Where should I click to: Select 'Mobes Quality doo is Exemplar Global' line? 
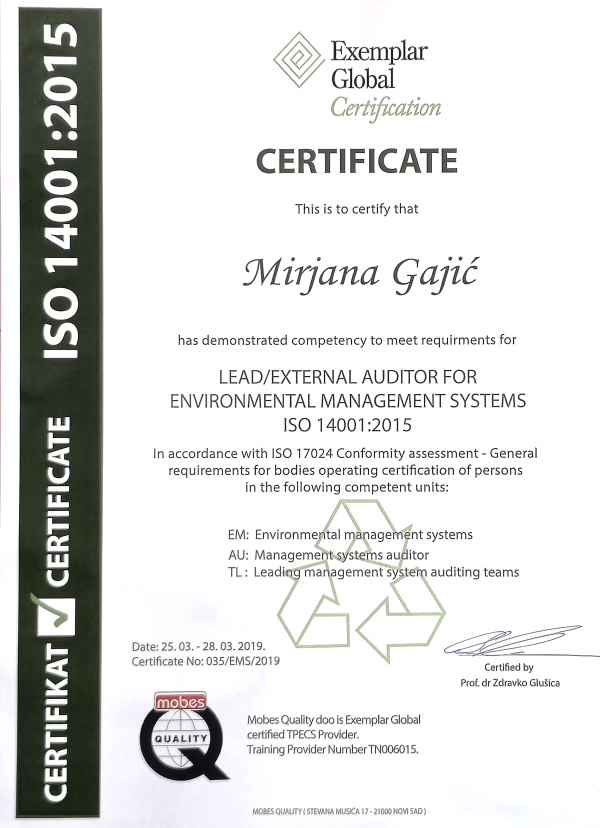pyautogui.click(x=334, y=720)
